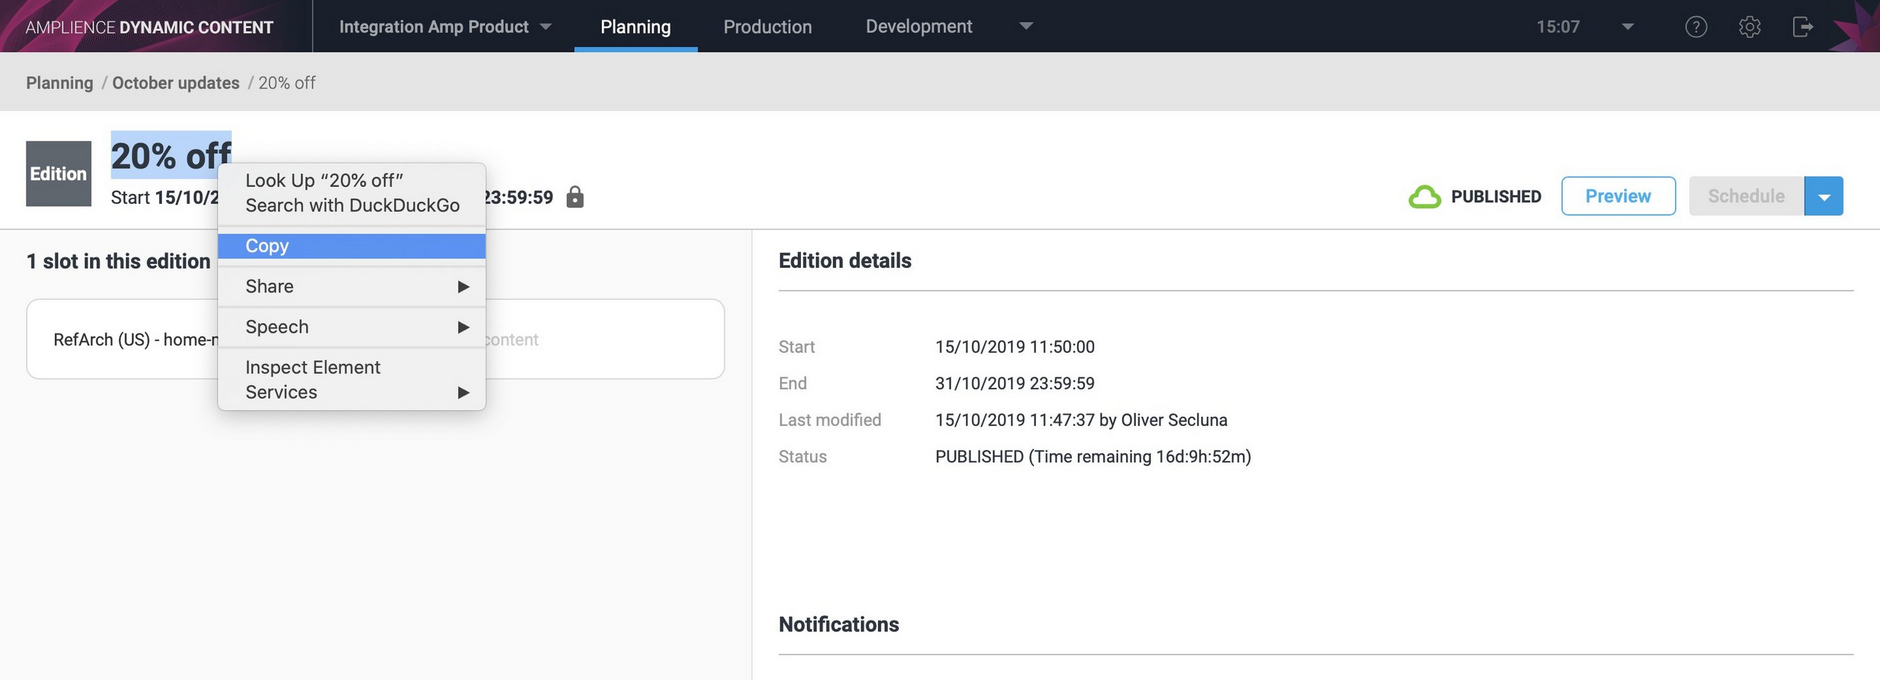
Task: Click the PUBLISHED status label
Action: click(1496, 197)
